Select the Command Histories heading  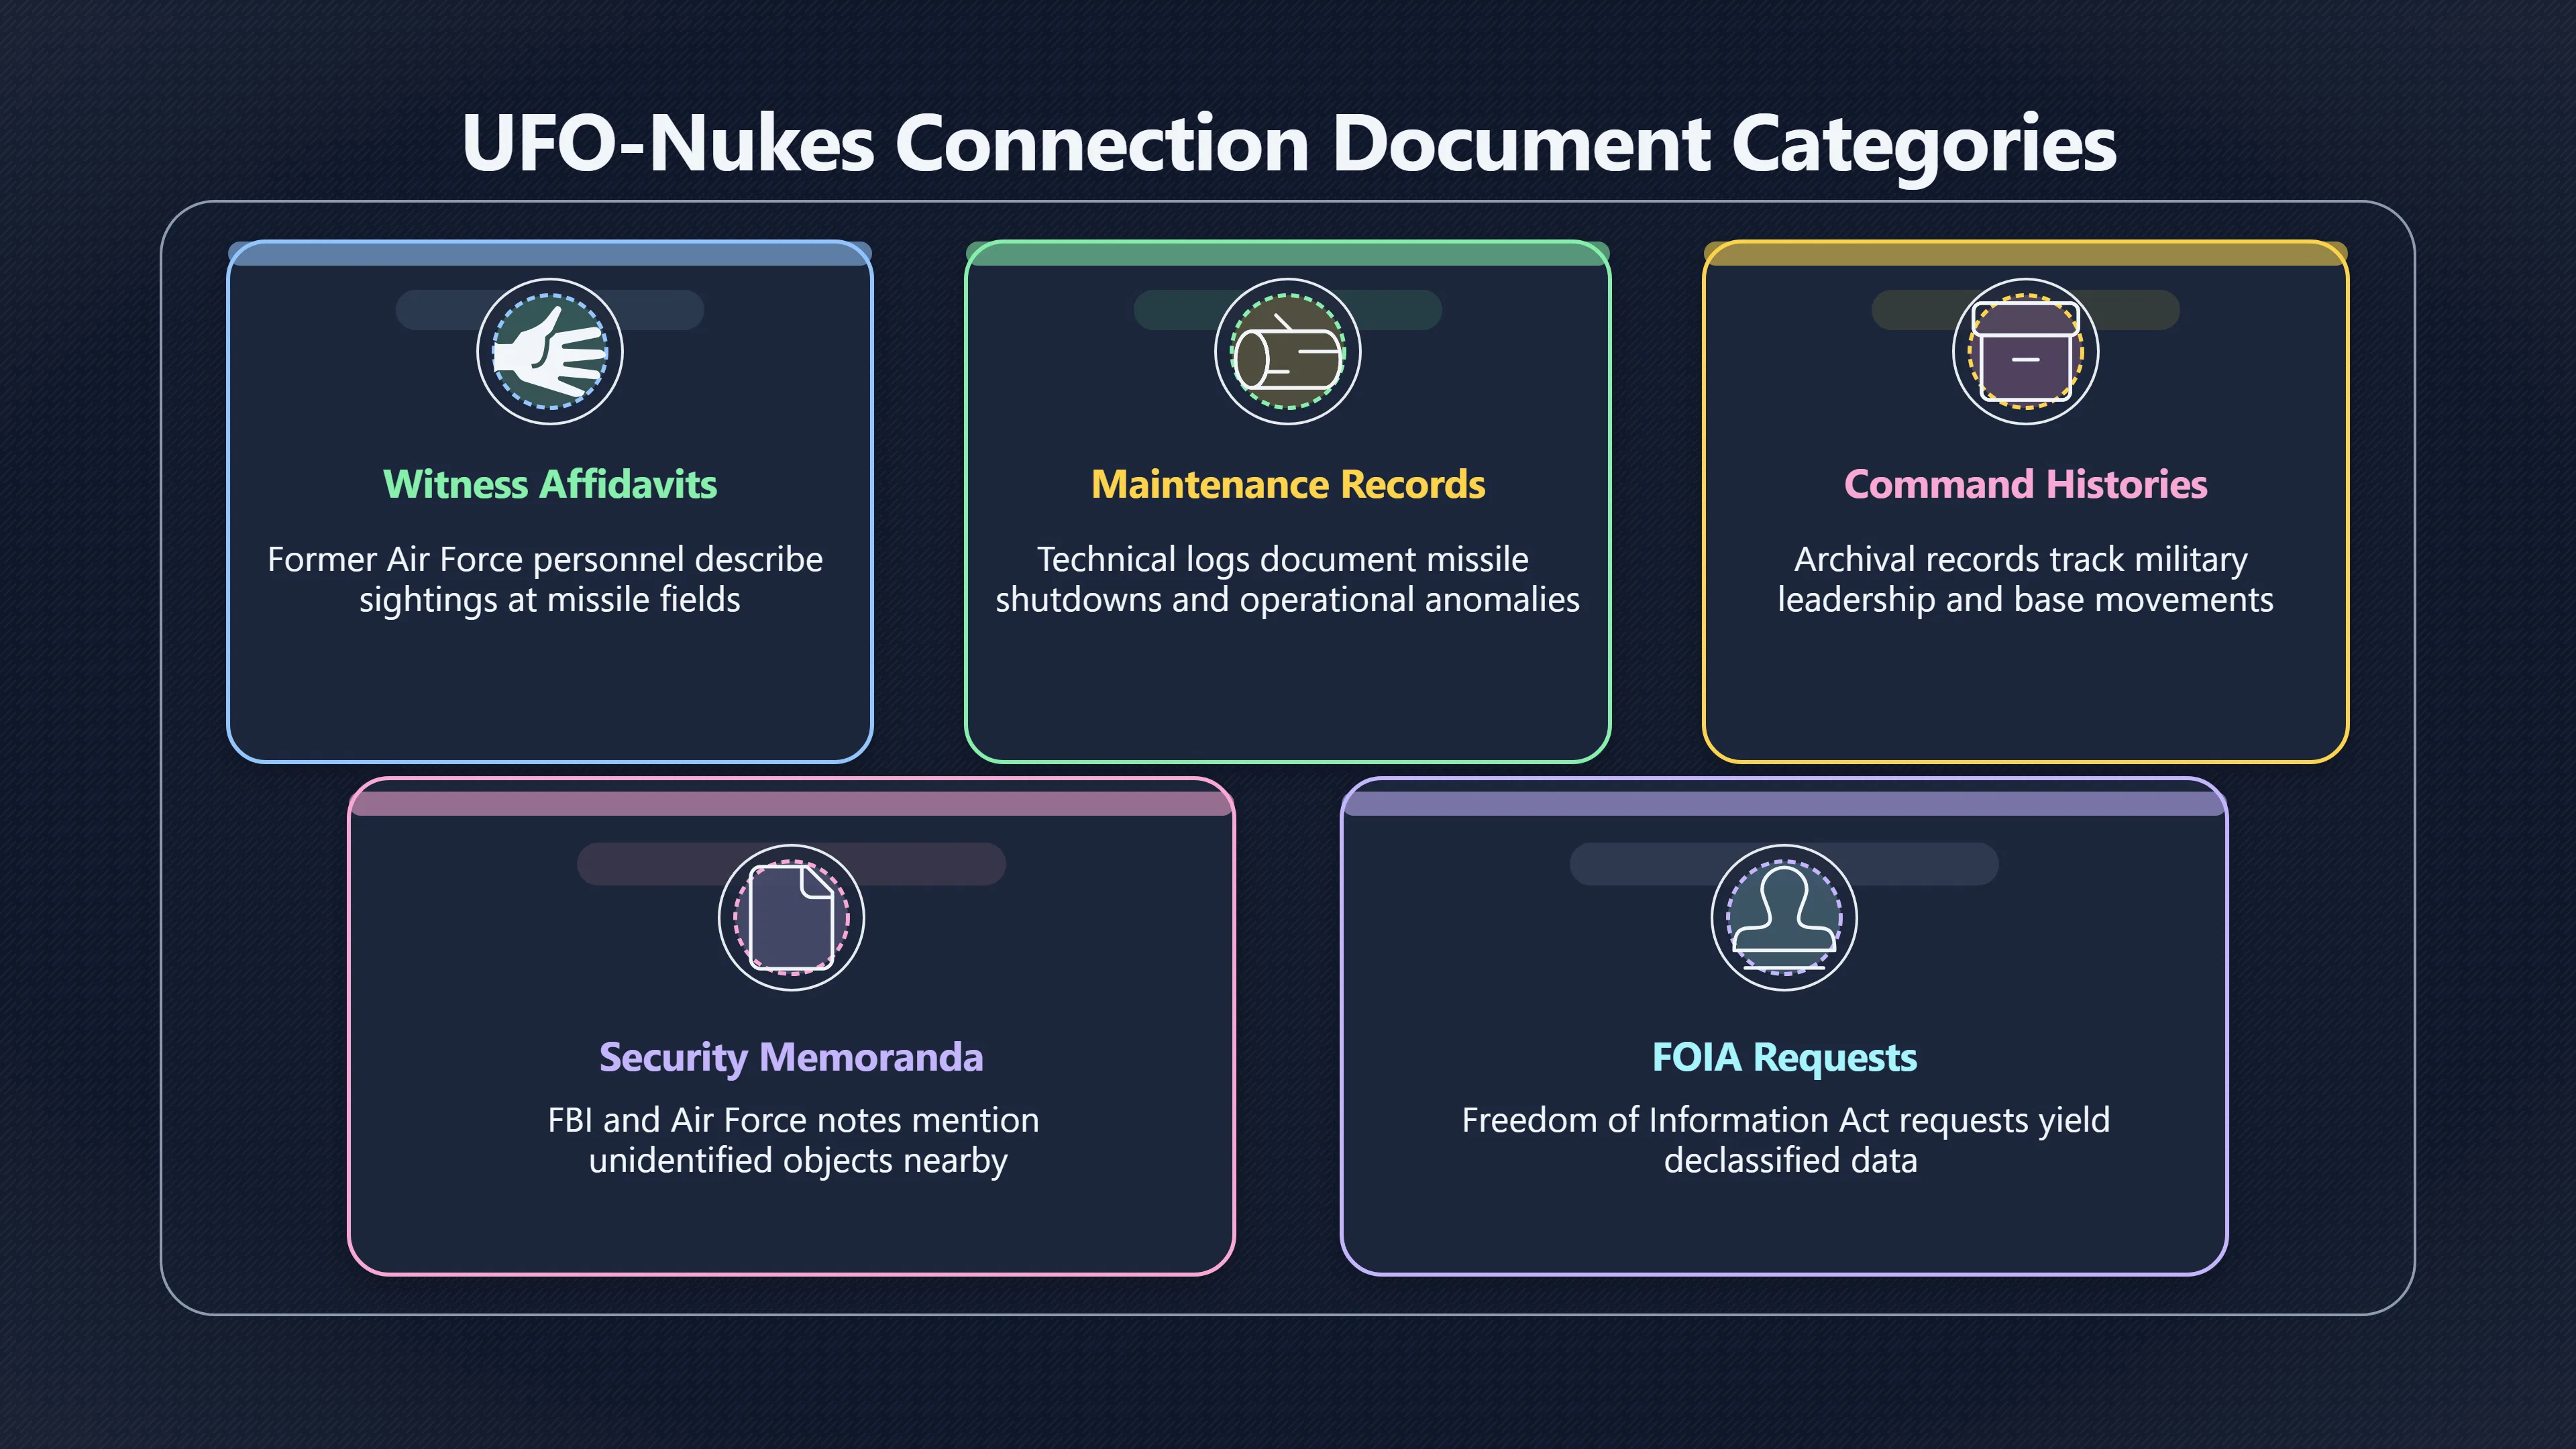2026,484
